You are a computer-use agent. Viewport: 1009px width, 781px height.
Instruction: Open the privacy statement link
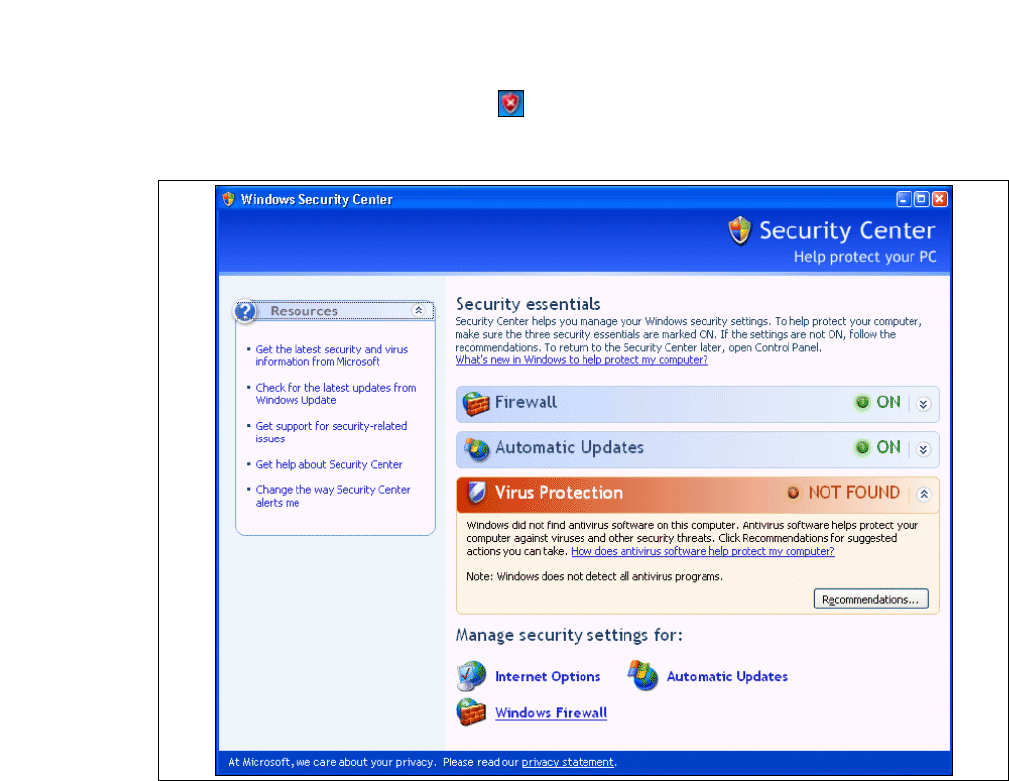click(568, 762)
